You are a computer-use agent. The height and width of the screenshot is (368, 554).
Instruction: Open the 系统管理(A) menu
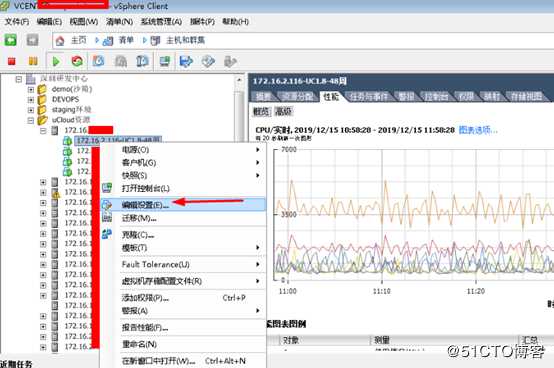161,22
